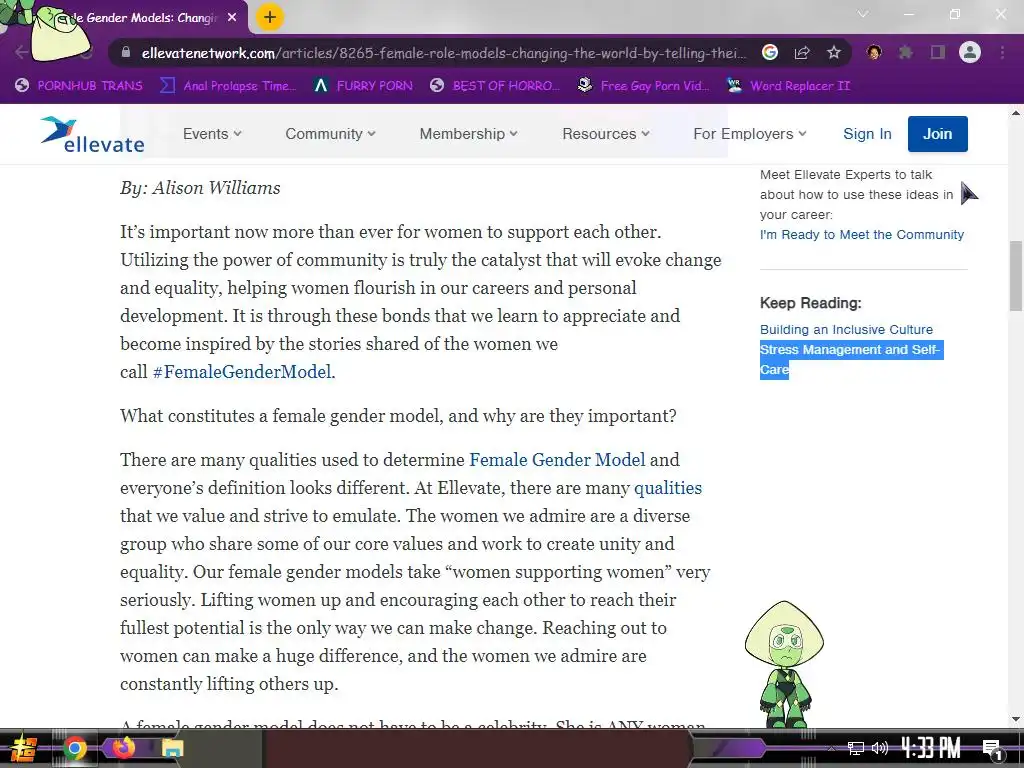Click the 4:33 PM taskbar clock

931,748
